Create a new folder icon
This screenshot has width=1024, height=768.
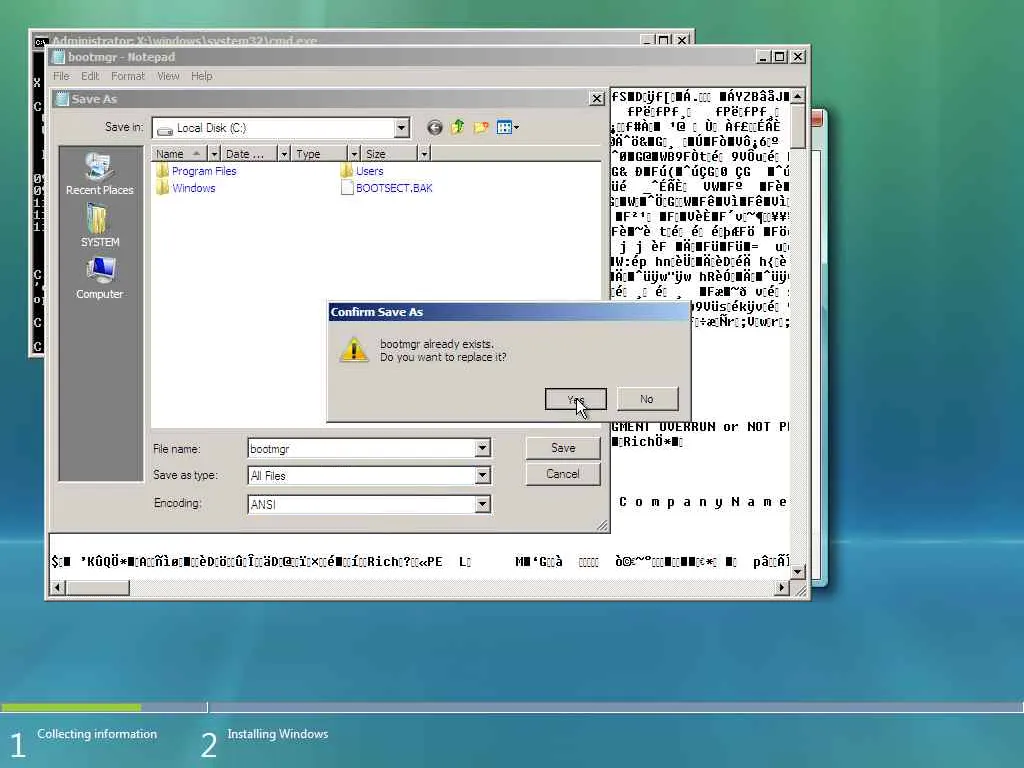481,127
